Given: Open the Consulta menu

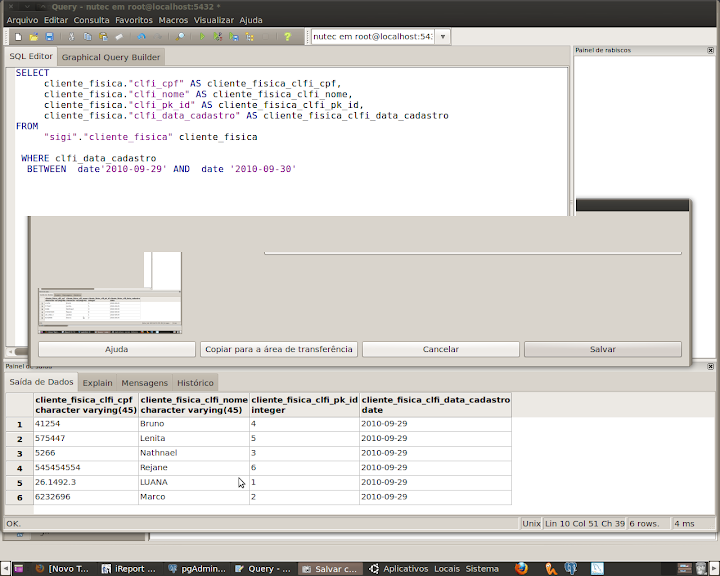Looking at the screenshot, I should pos(91,20).
